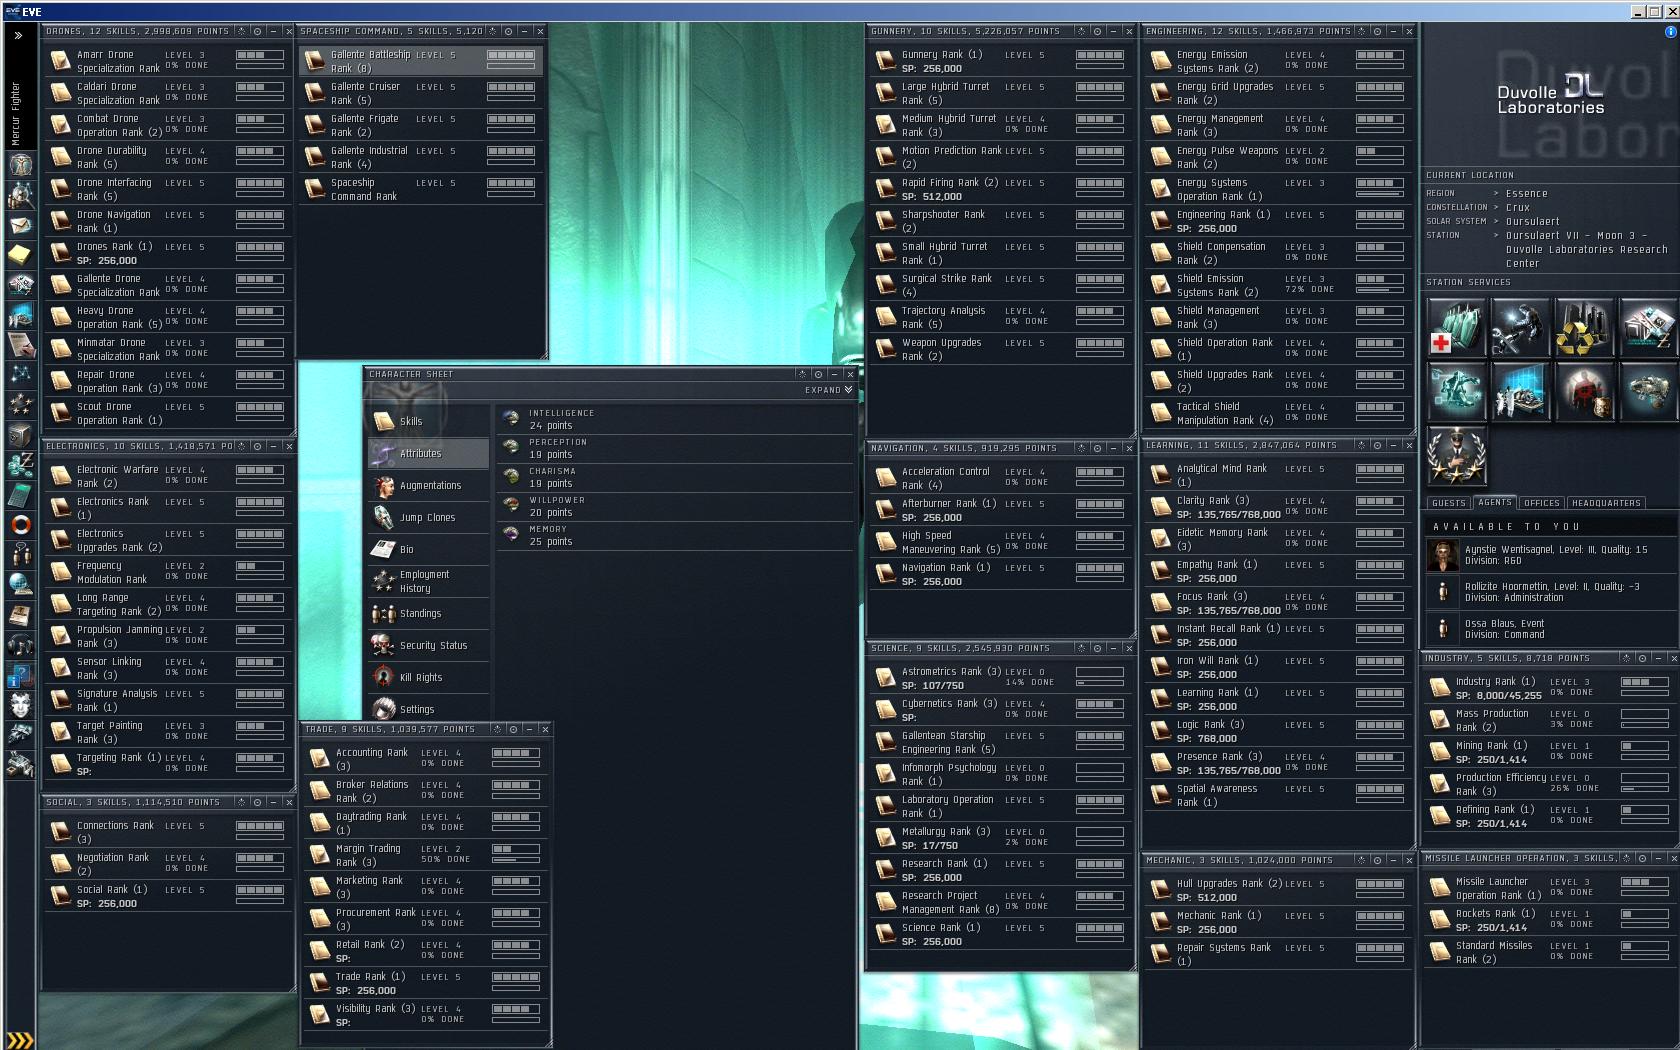Toggle the circle pin icon on Drones window

pyautogui.click(x=257, y=31)
